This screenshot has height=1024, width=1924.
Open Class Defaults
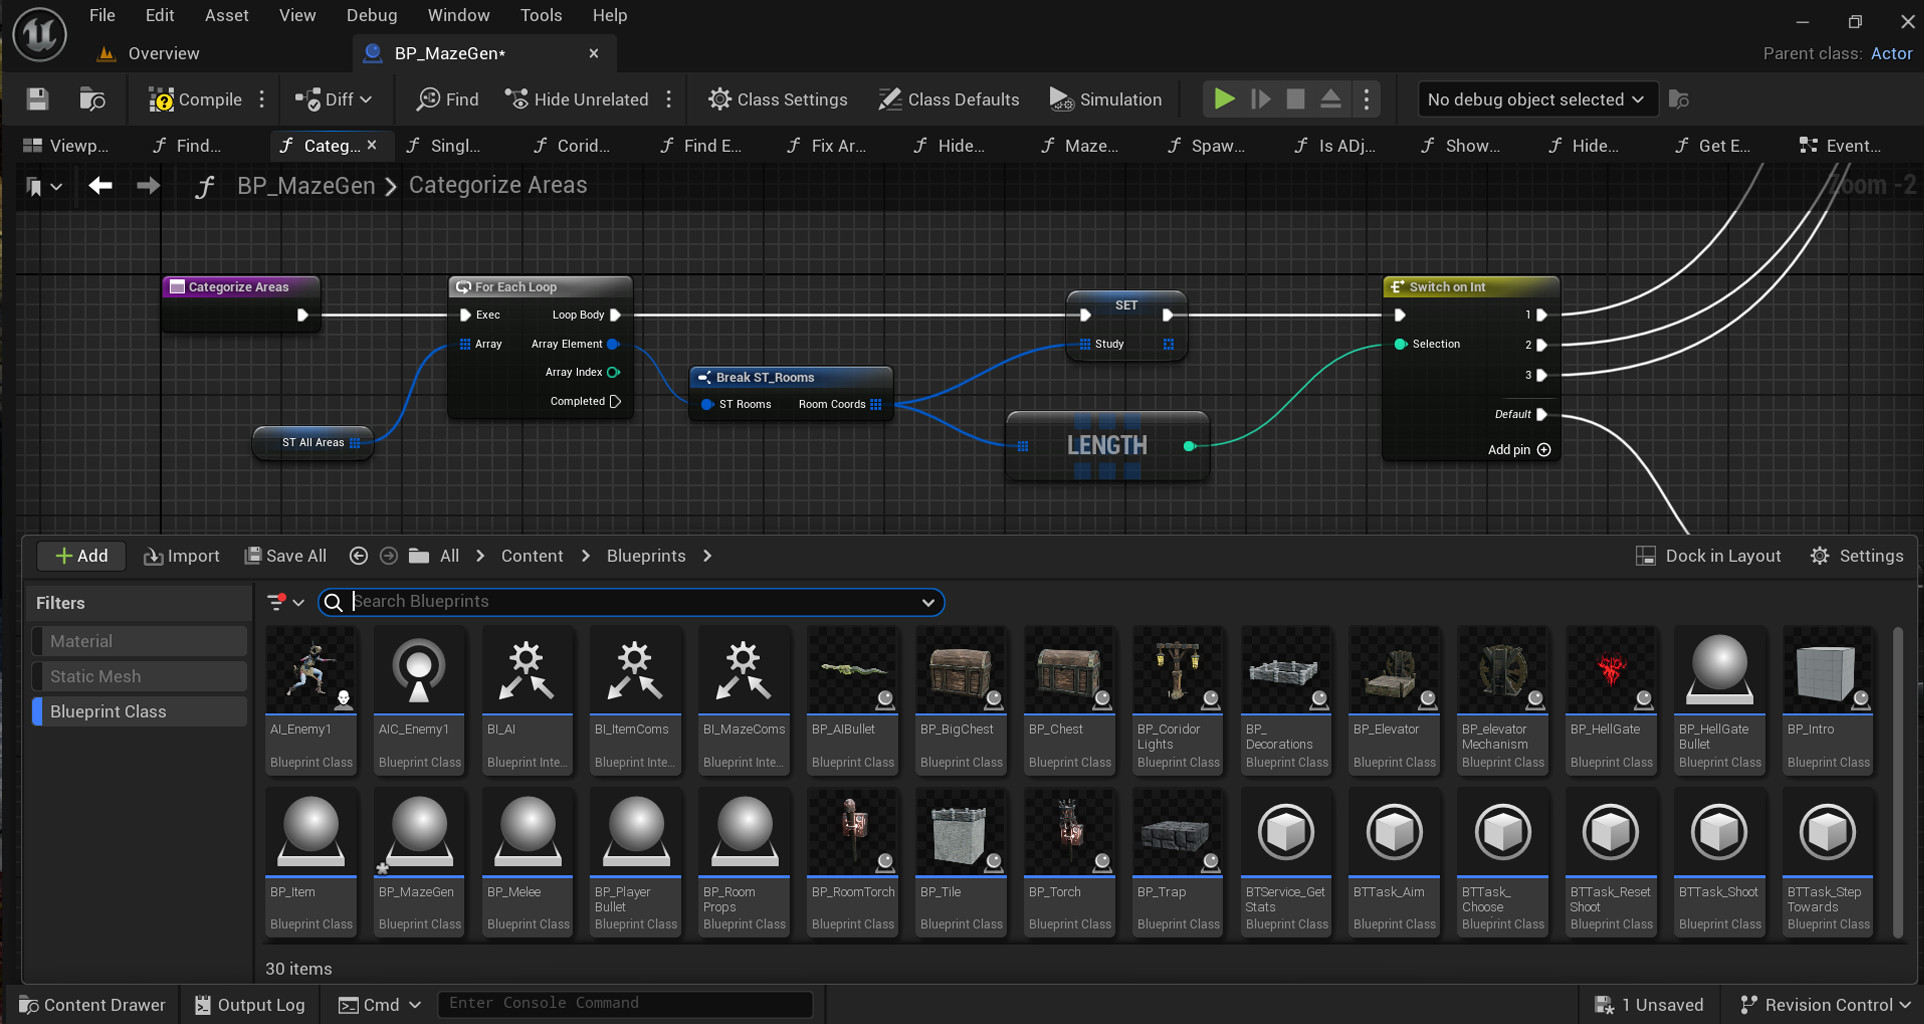pyautogui.click(x=948, y=99)
